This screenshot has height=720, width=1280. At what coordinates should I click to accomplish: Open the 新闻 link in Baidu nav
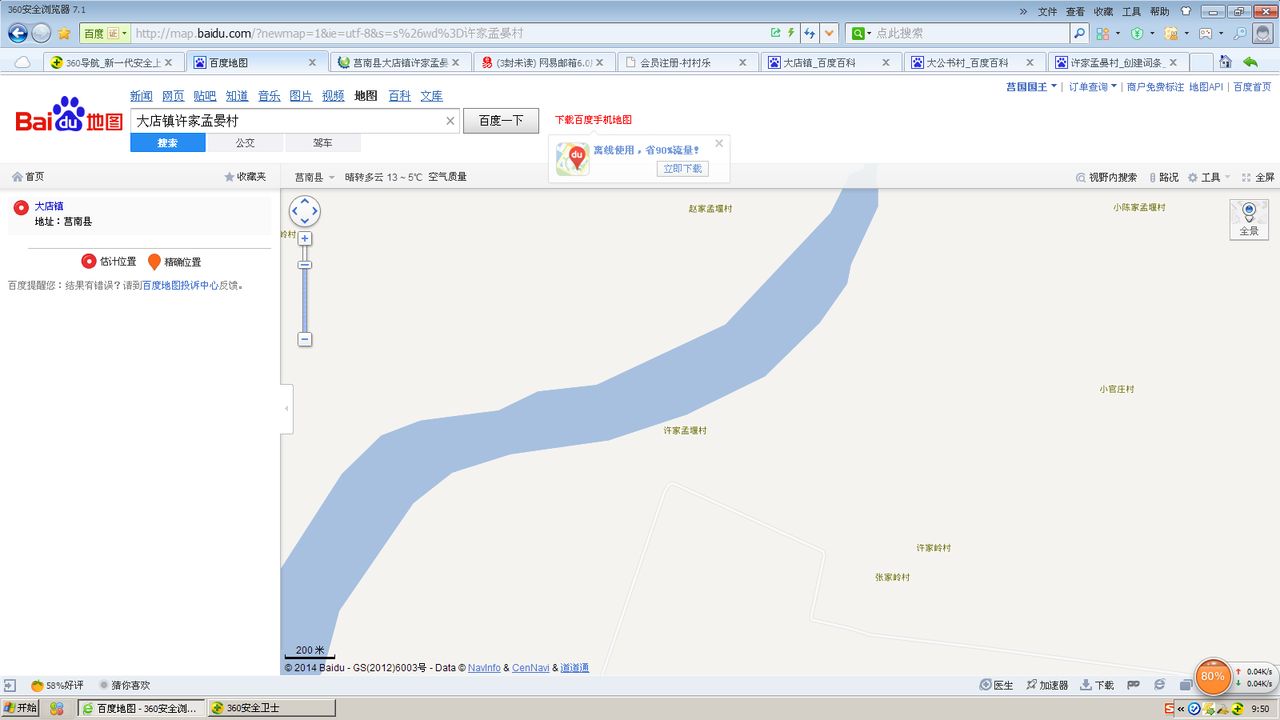[x=141, y=96]
